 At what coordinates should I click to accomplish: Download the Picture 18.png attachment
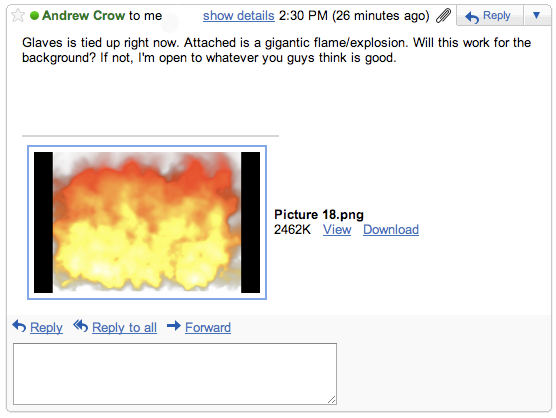[391, 230]
